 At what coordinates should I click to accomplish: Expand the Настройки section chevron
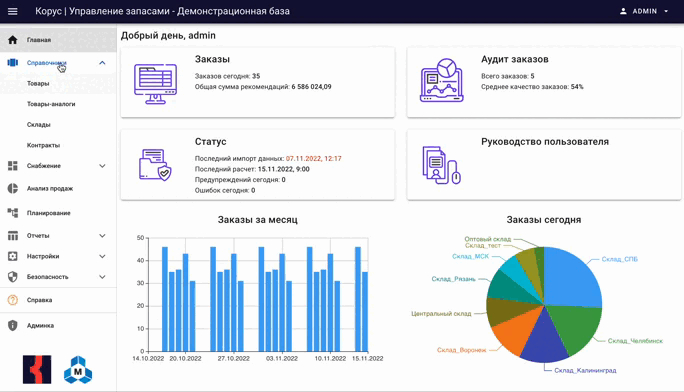102,256
